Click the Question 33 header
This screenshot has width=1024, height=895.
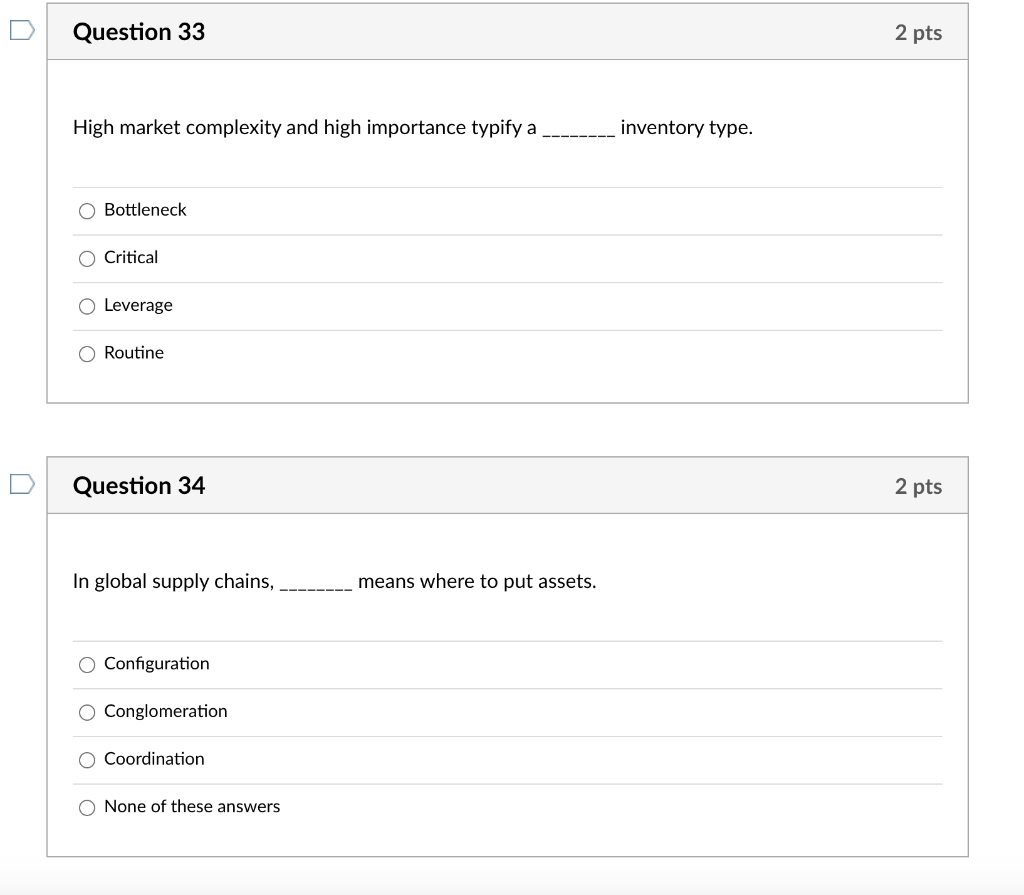tap(139, 32)
